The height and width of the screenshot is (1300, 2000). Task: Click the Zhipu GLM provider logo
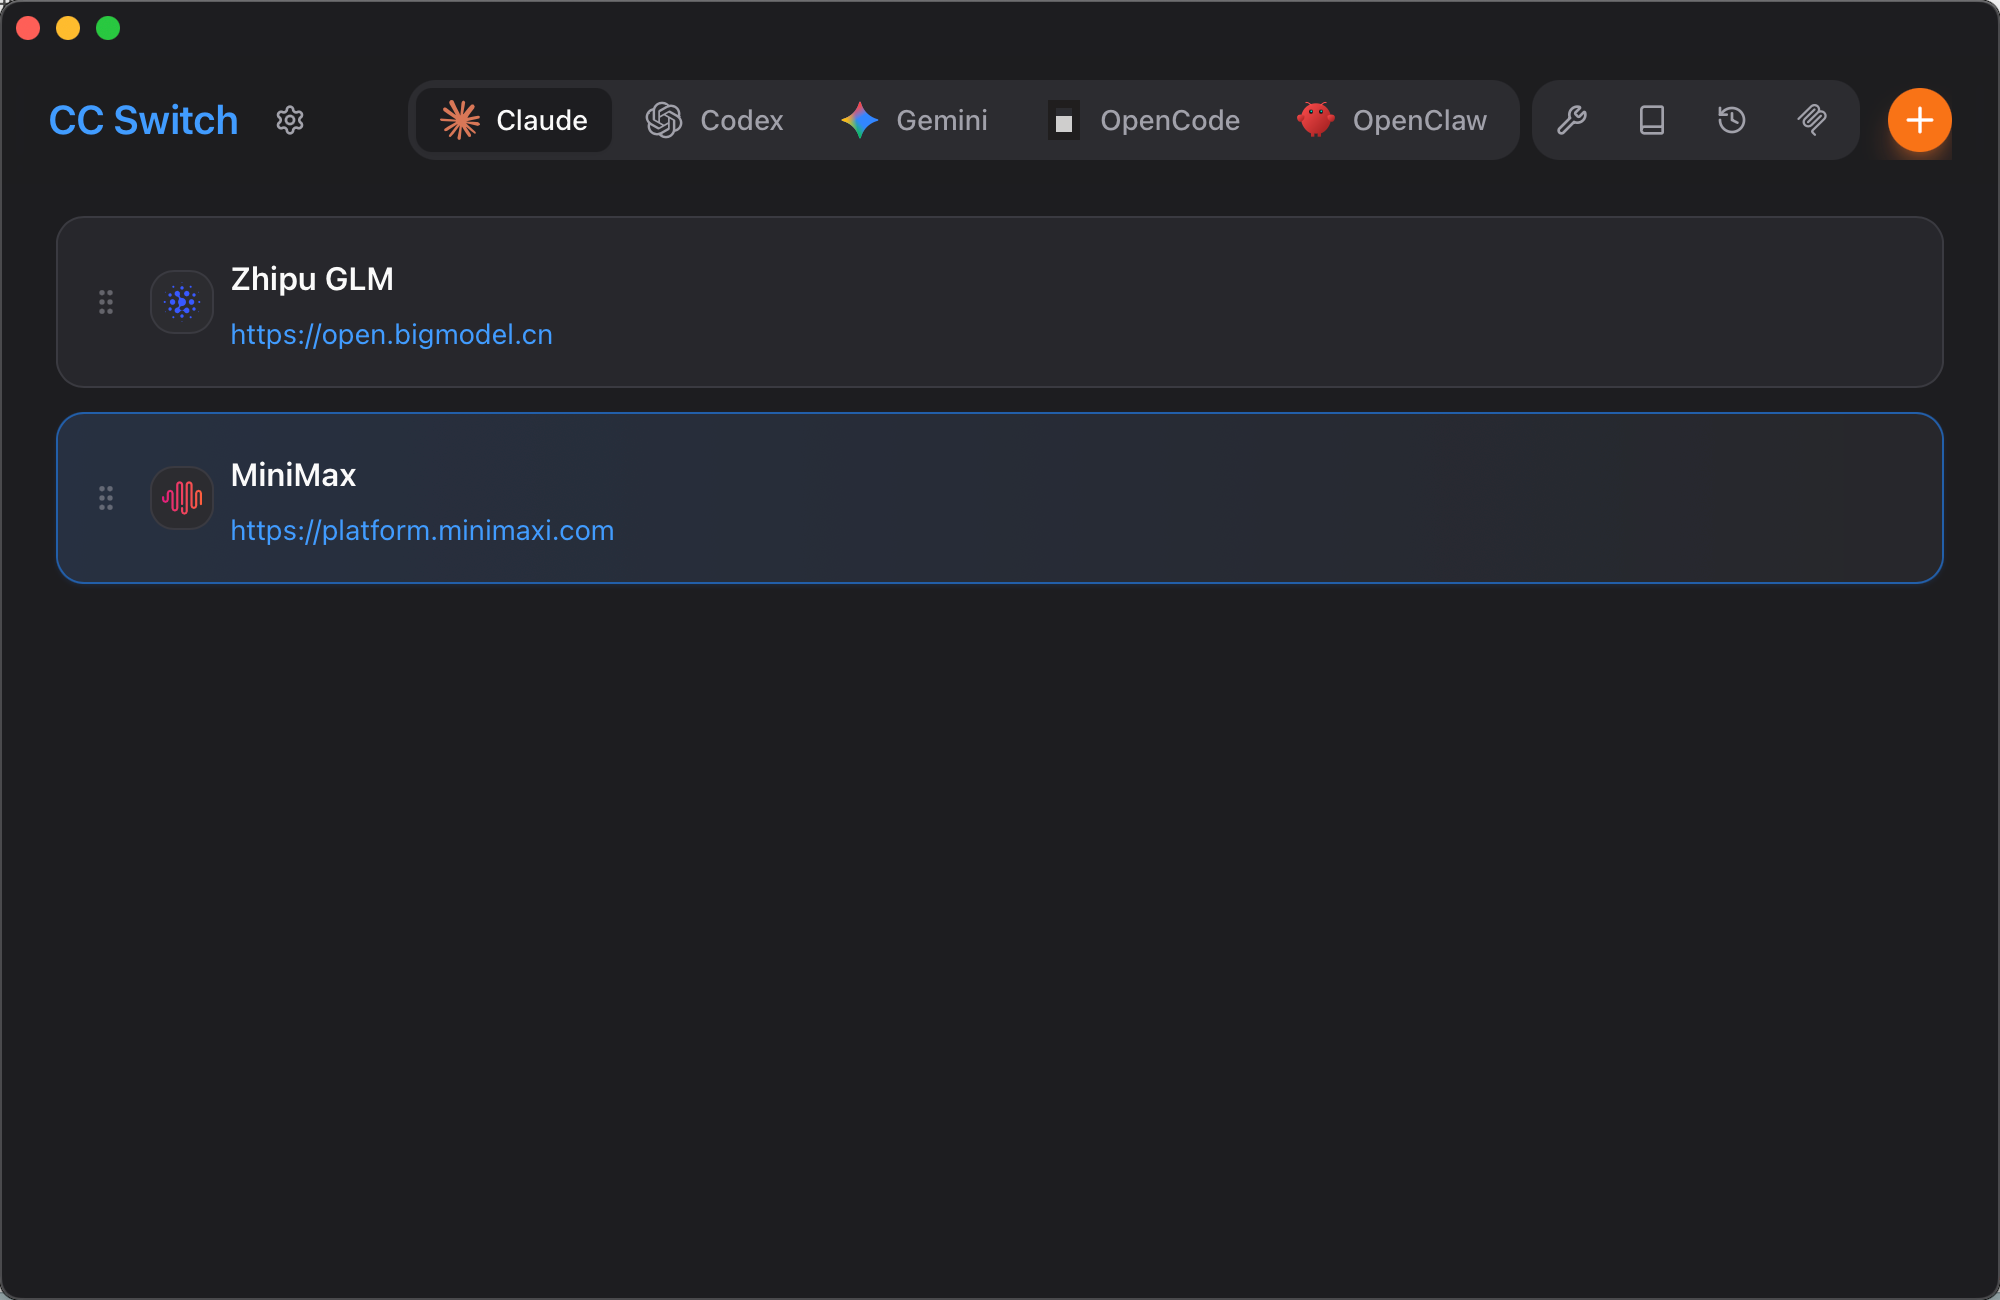(182, 301)
